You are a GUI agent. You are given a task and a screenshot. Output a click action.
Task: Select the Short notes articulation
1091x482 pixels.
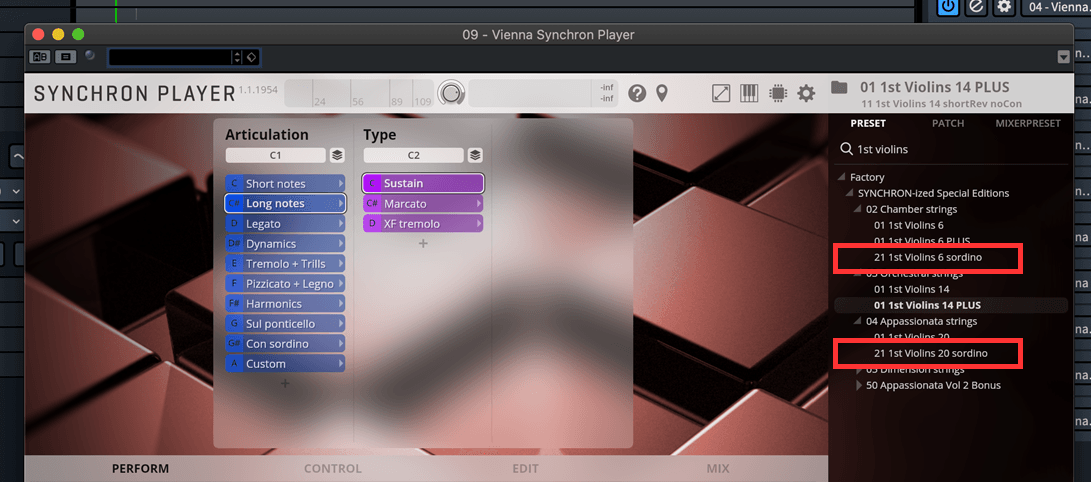(285, 184)
